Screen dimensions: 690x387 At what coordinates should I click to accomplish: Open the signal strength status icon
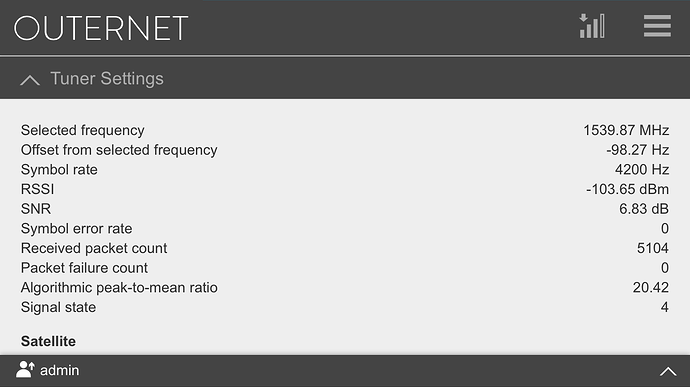pos(592,26)
